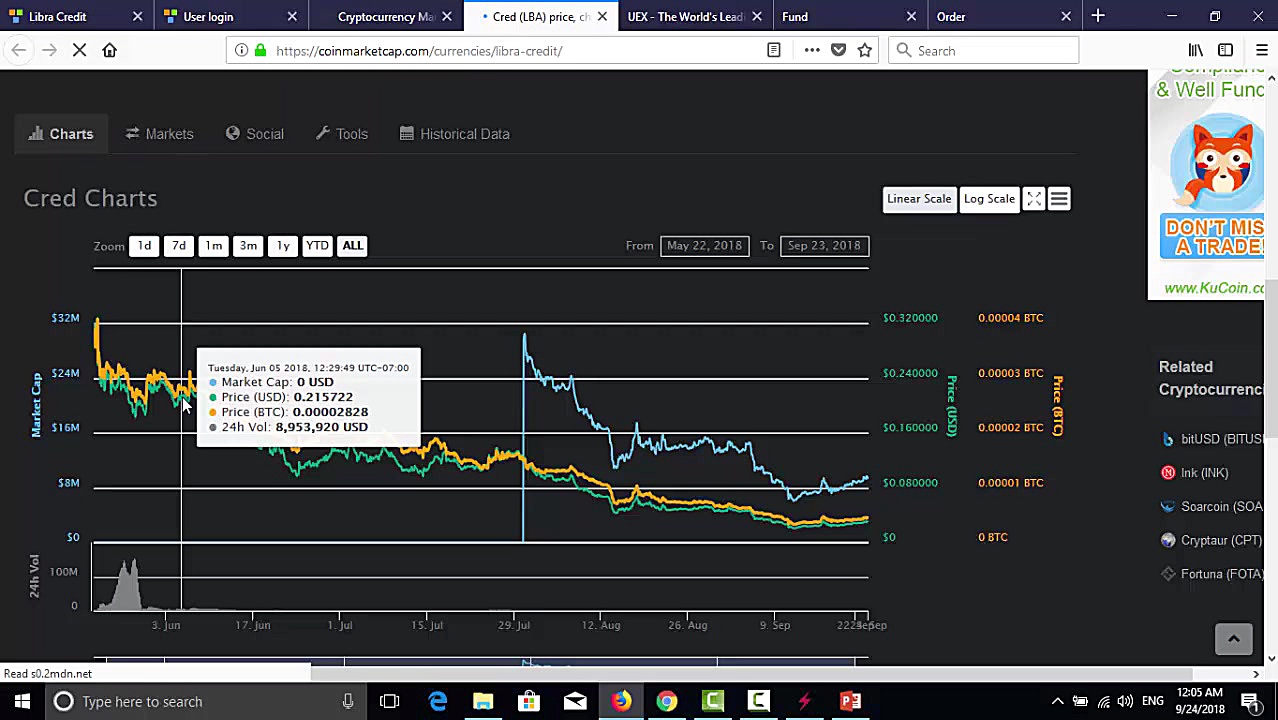Viewport: 1278px width, 720px height.
Task: Open the Markets section tab
Action: [x=159, y=134]
